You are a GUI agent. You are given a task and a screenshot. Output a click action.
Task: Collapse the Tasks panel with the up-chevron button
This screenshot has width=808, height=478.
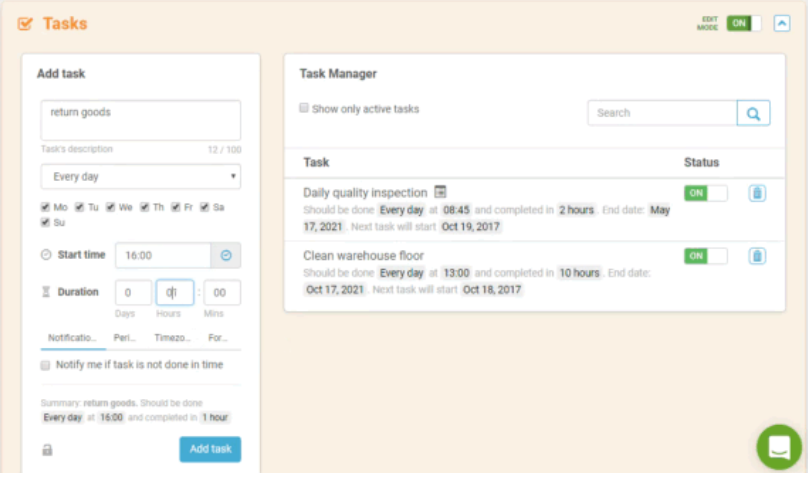[782, 23]
